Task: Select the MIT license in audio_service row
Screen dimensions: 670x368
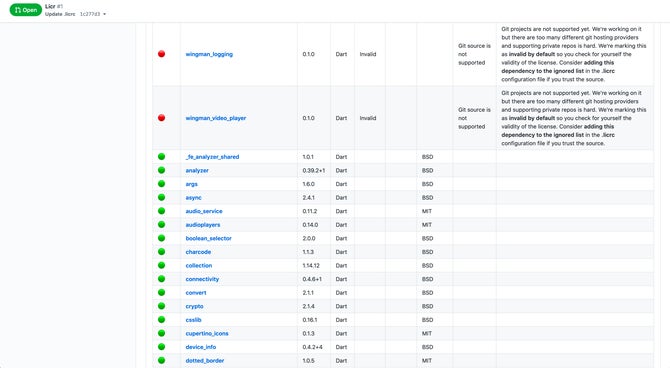Action: [427, 211]
